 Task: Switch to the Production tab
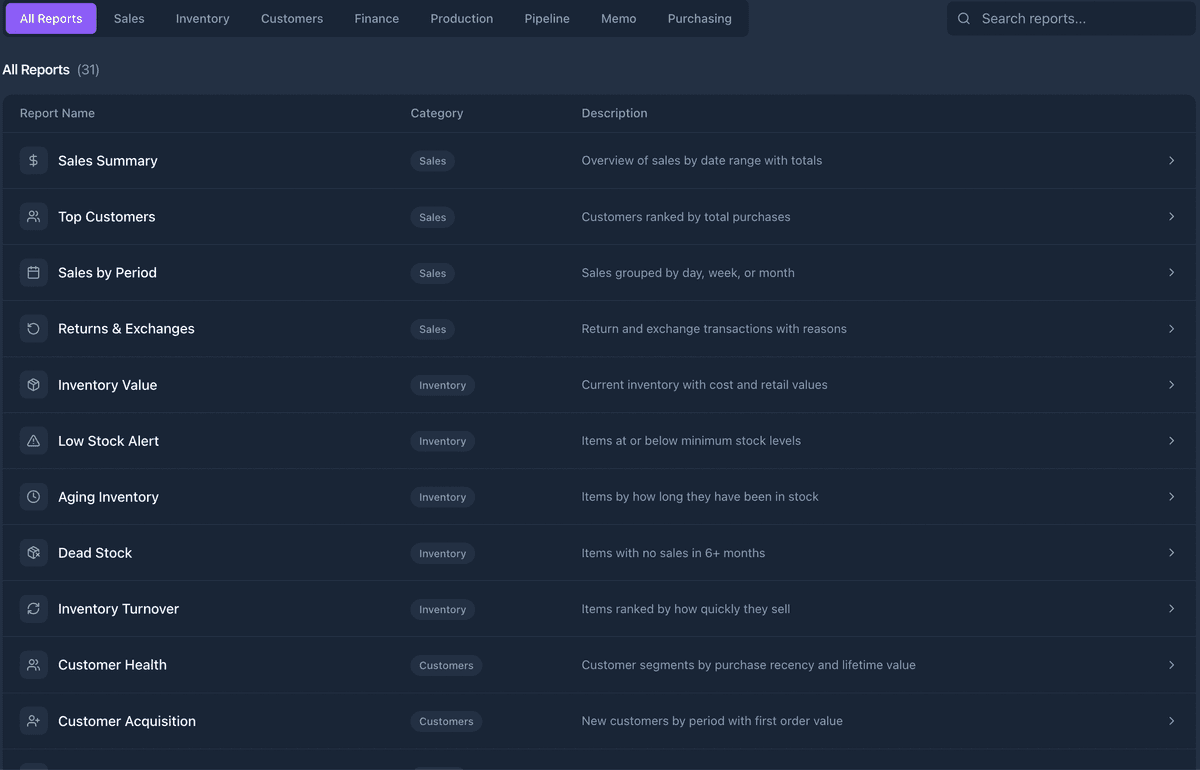461,18
